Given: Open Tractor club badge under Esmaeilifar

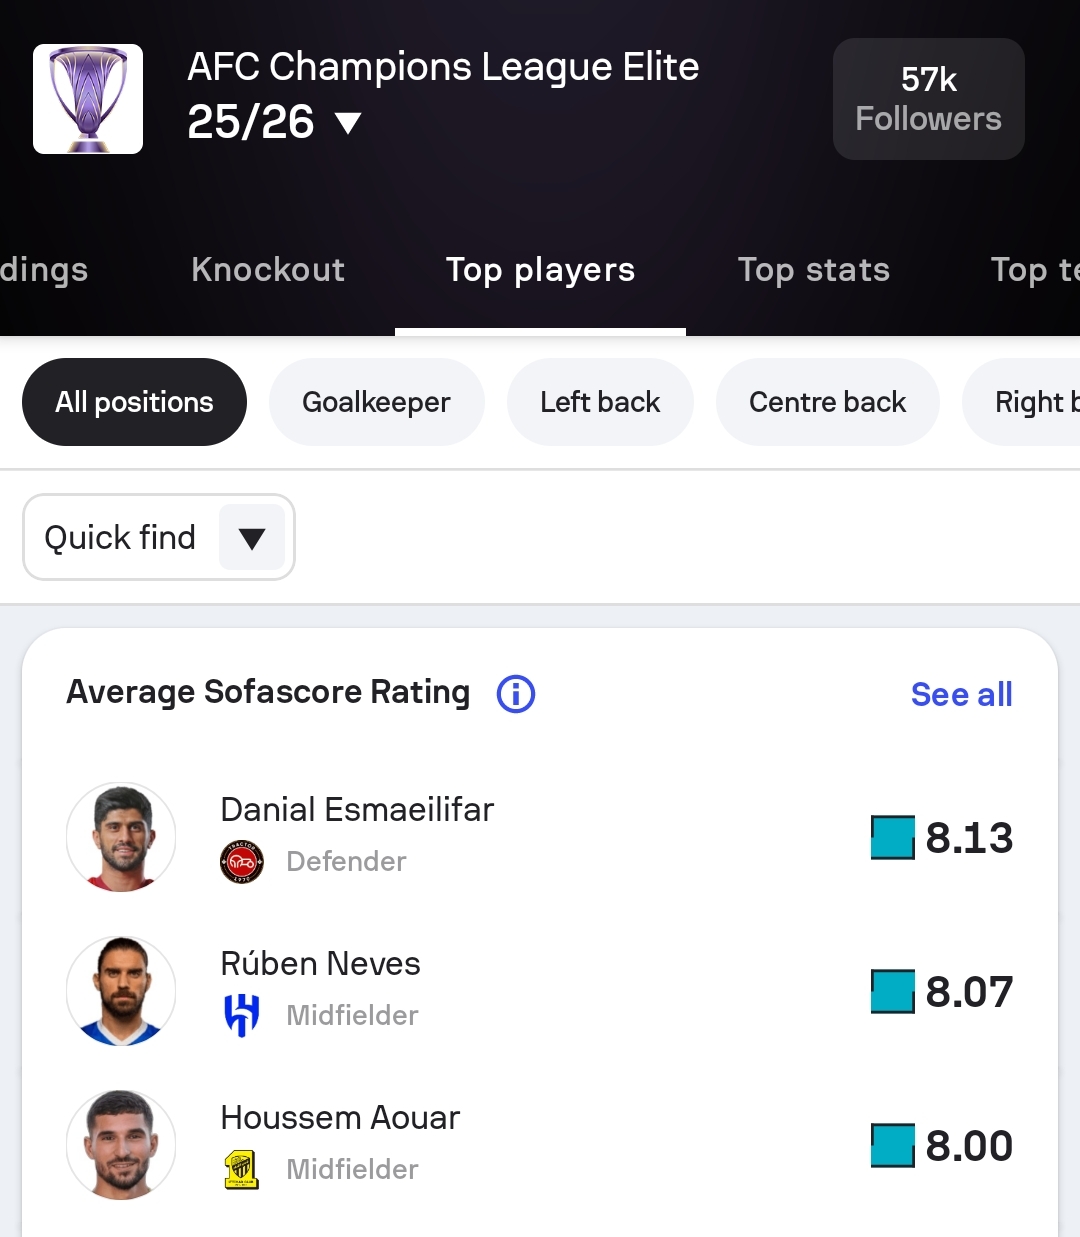Looking at the screenshot, I should pos(242,861).
